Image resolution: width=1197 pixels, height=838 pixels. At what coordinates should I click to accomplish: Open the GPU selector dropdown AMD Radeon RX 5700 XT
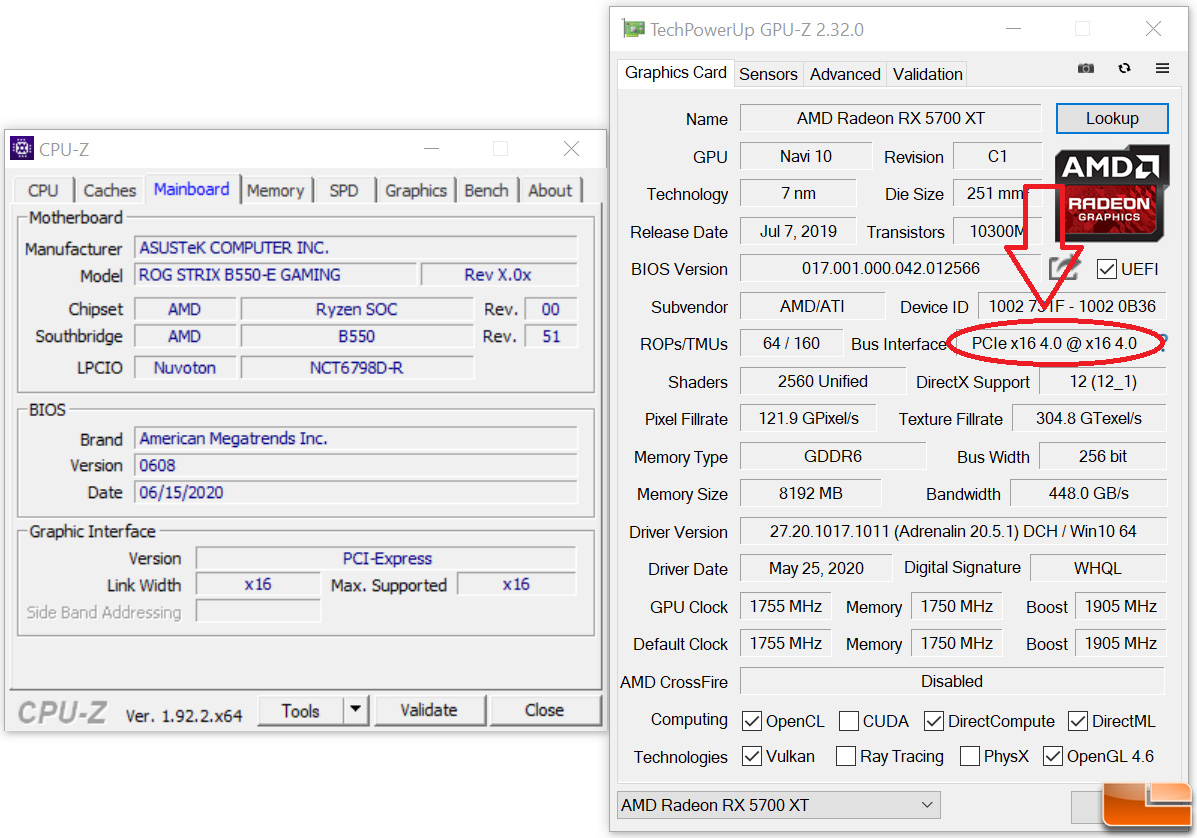[779, 805]
